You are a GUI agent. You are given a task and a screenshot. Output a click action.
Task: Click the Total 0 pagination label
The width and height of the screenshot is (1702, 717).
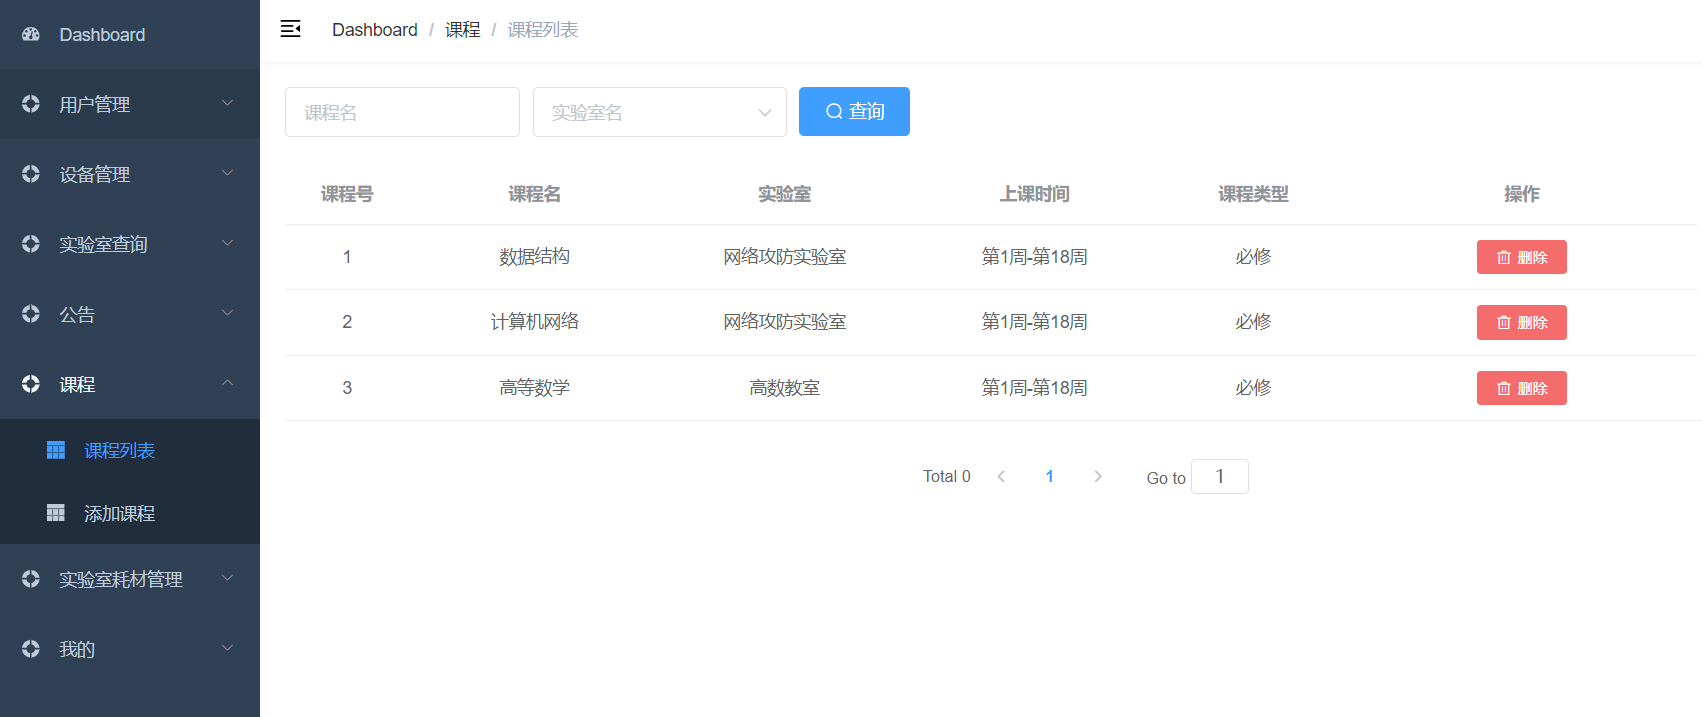(x=946, y=477)
